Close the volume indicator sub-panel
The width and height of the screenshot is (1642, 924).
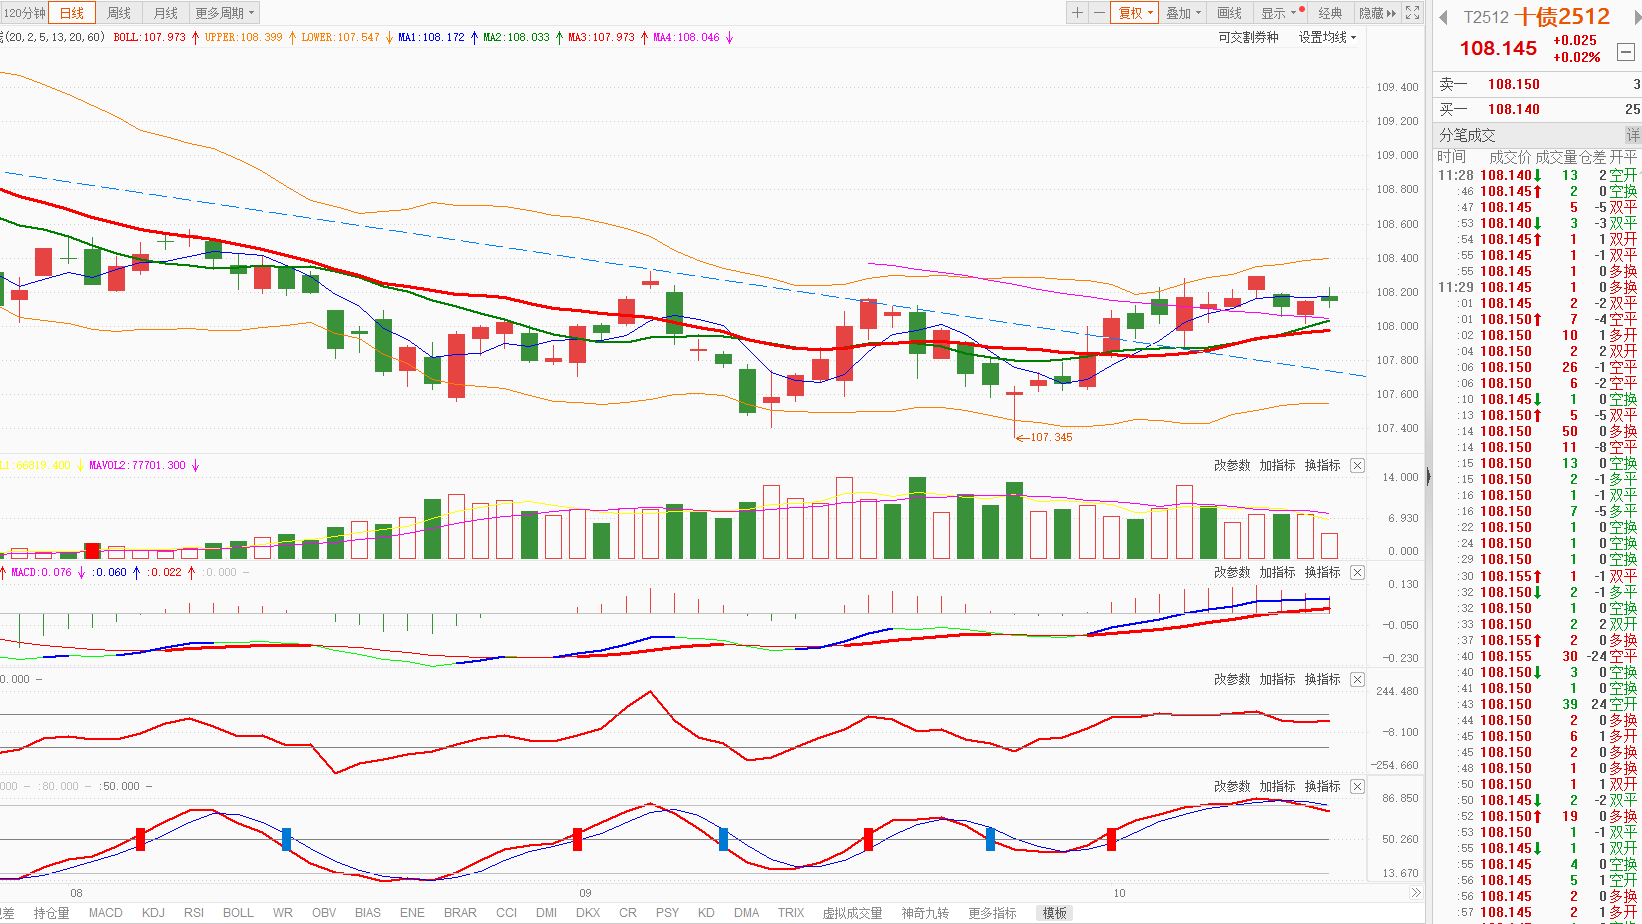pyautogui.click(x=1357, y=466)
